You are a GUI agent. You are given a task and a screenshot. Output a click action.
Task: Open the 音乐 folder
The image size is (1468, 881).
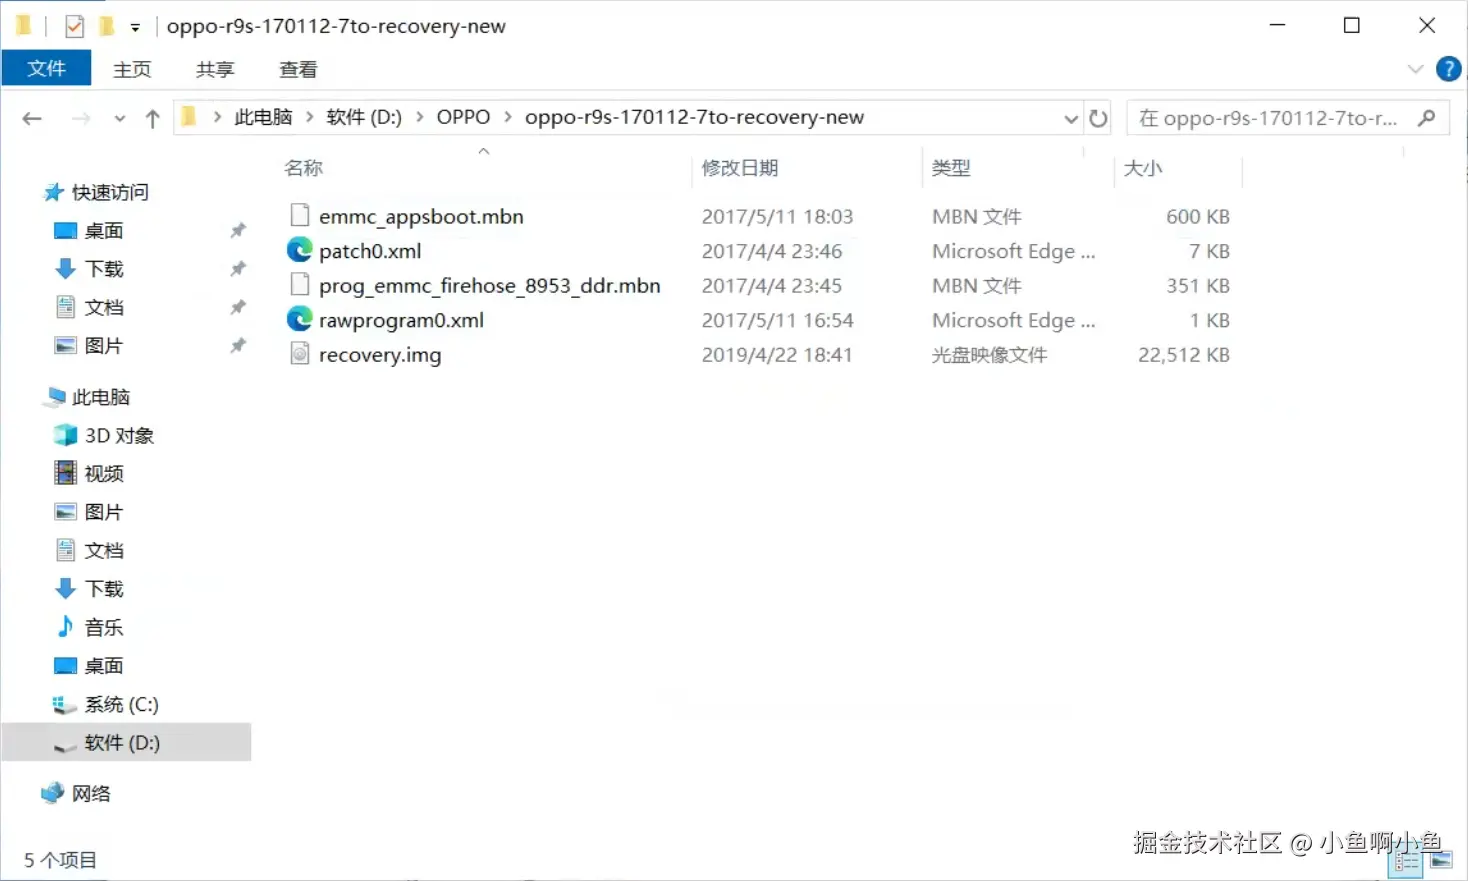point(104,628)
